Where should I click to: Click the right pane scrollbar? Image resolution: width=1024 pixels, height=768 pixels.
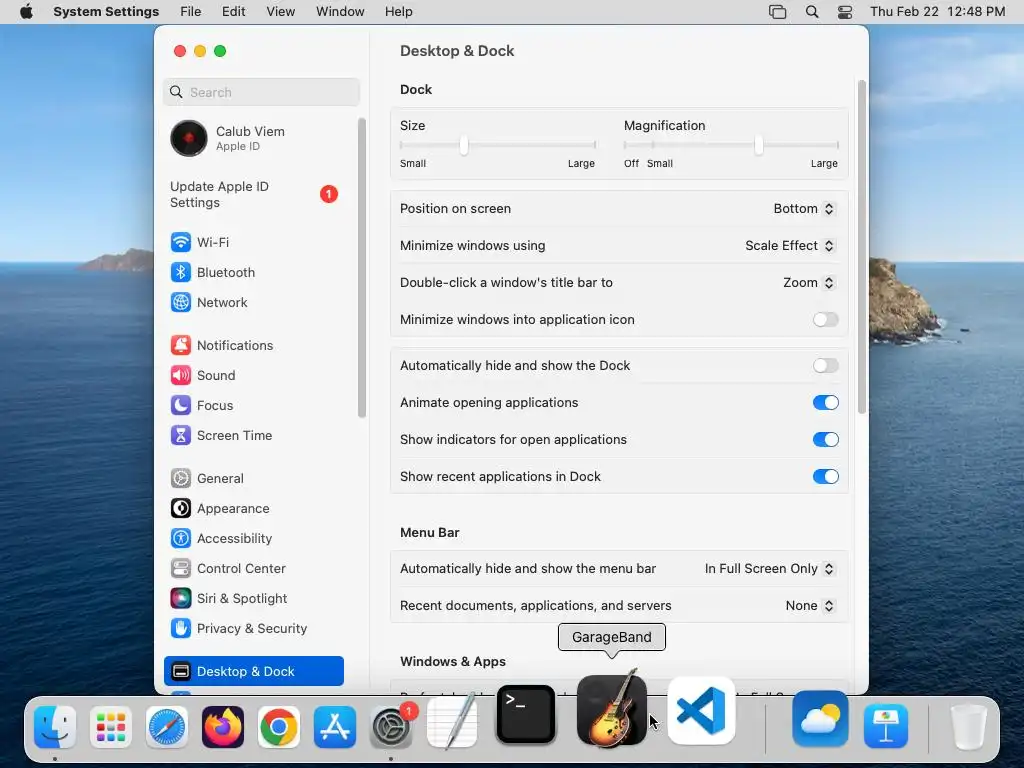(x=861, y=246)
